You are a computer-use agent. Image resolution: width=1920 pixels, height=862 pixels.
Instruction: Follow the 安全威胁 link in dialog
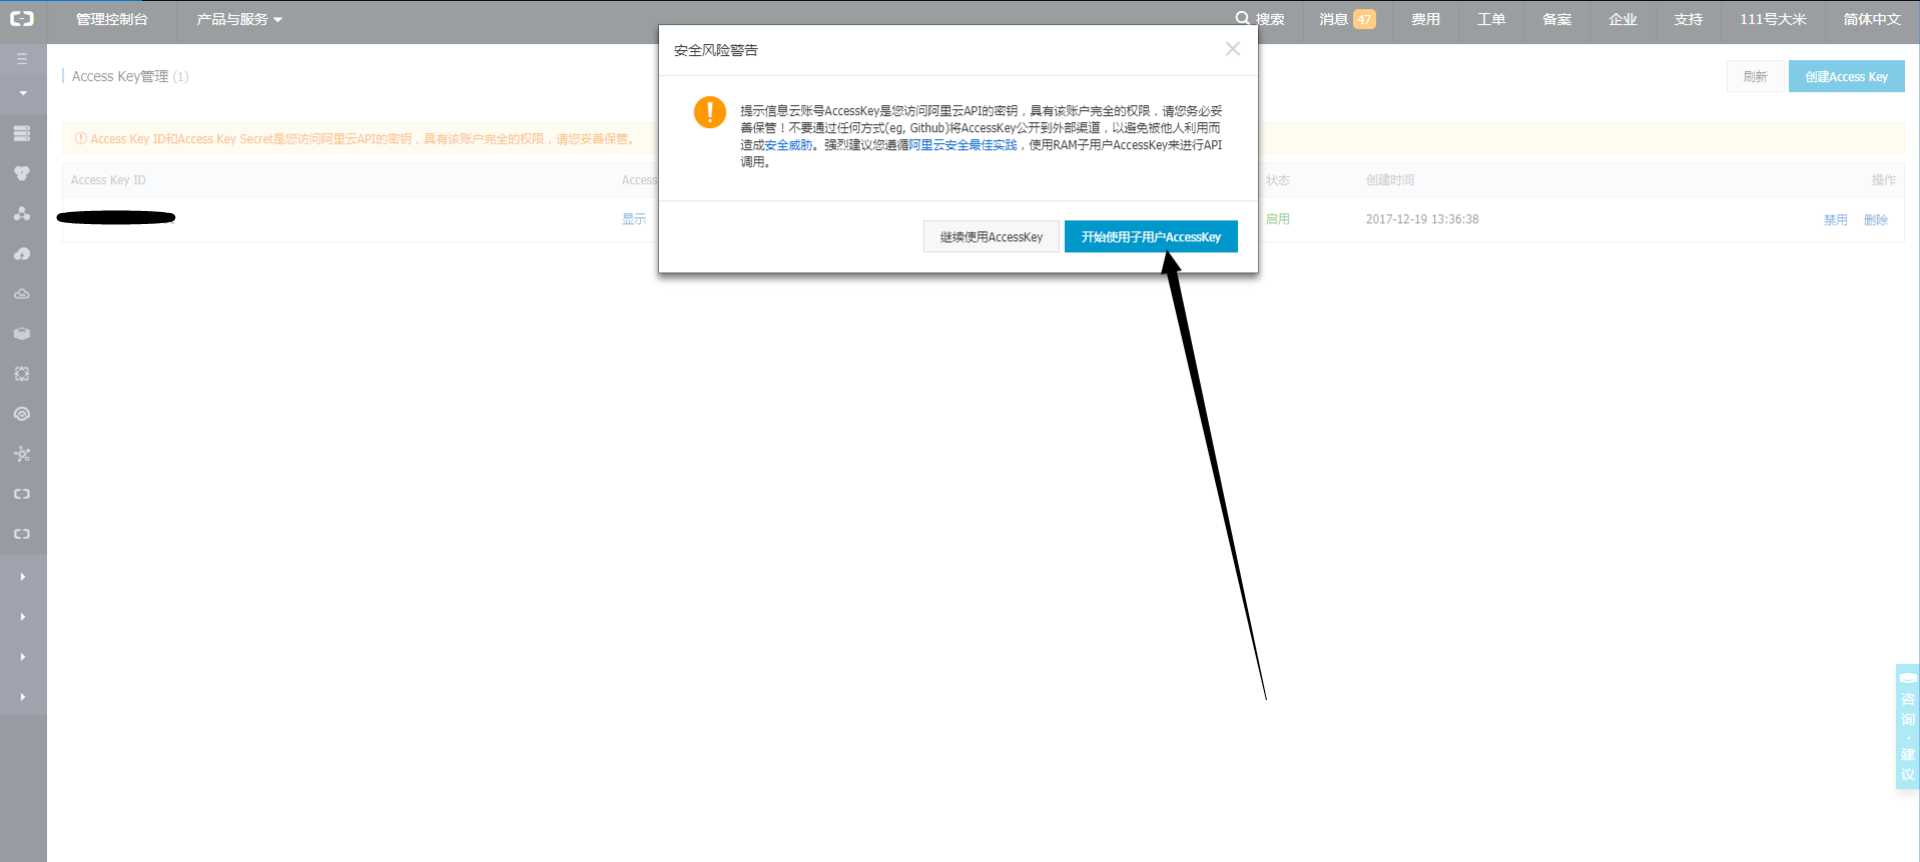788,145
